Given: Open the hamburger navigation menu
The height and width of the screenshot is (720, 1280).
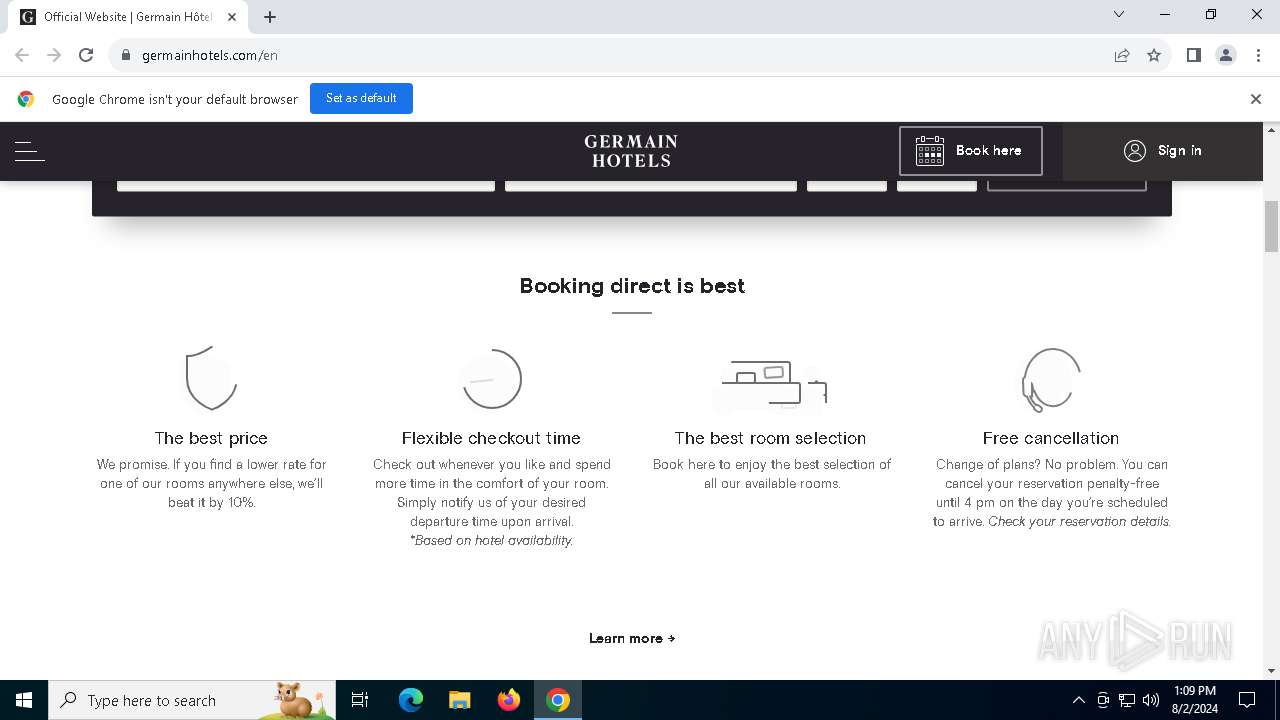Looking at the screenshot, I should pos(30,151).
